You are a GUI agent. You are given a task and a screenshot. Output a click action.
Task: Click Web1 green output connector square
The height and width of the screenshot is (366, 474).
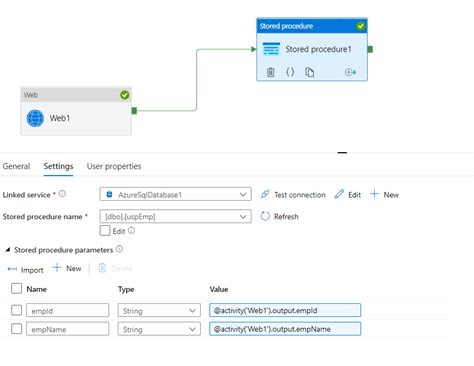coord(134,111)
